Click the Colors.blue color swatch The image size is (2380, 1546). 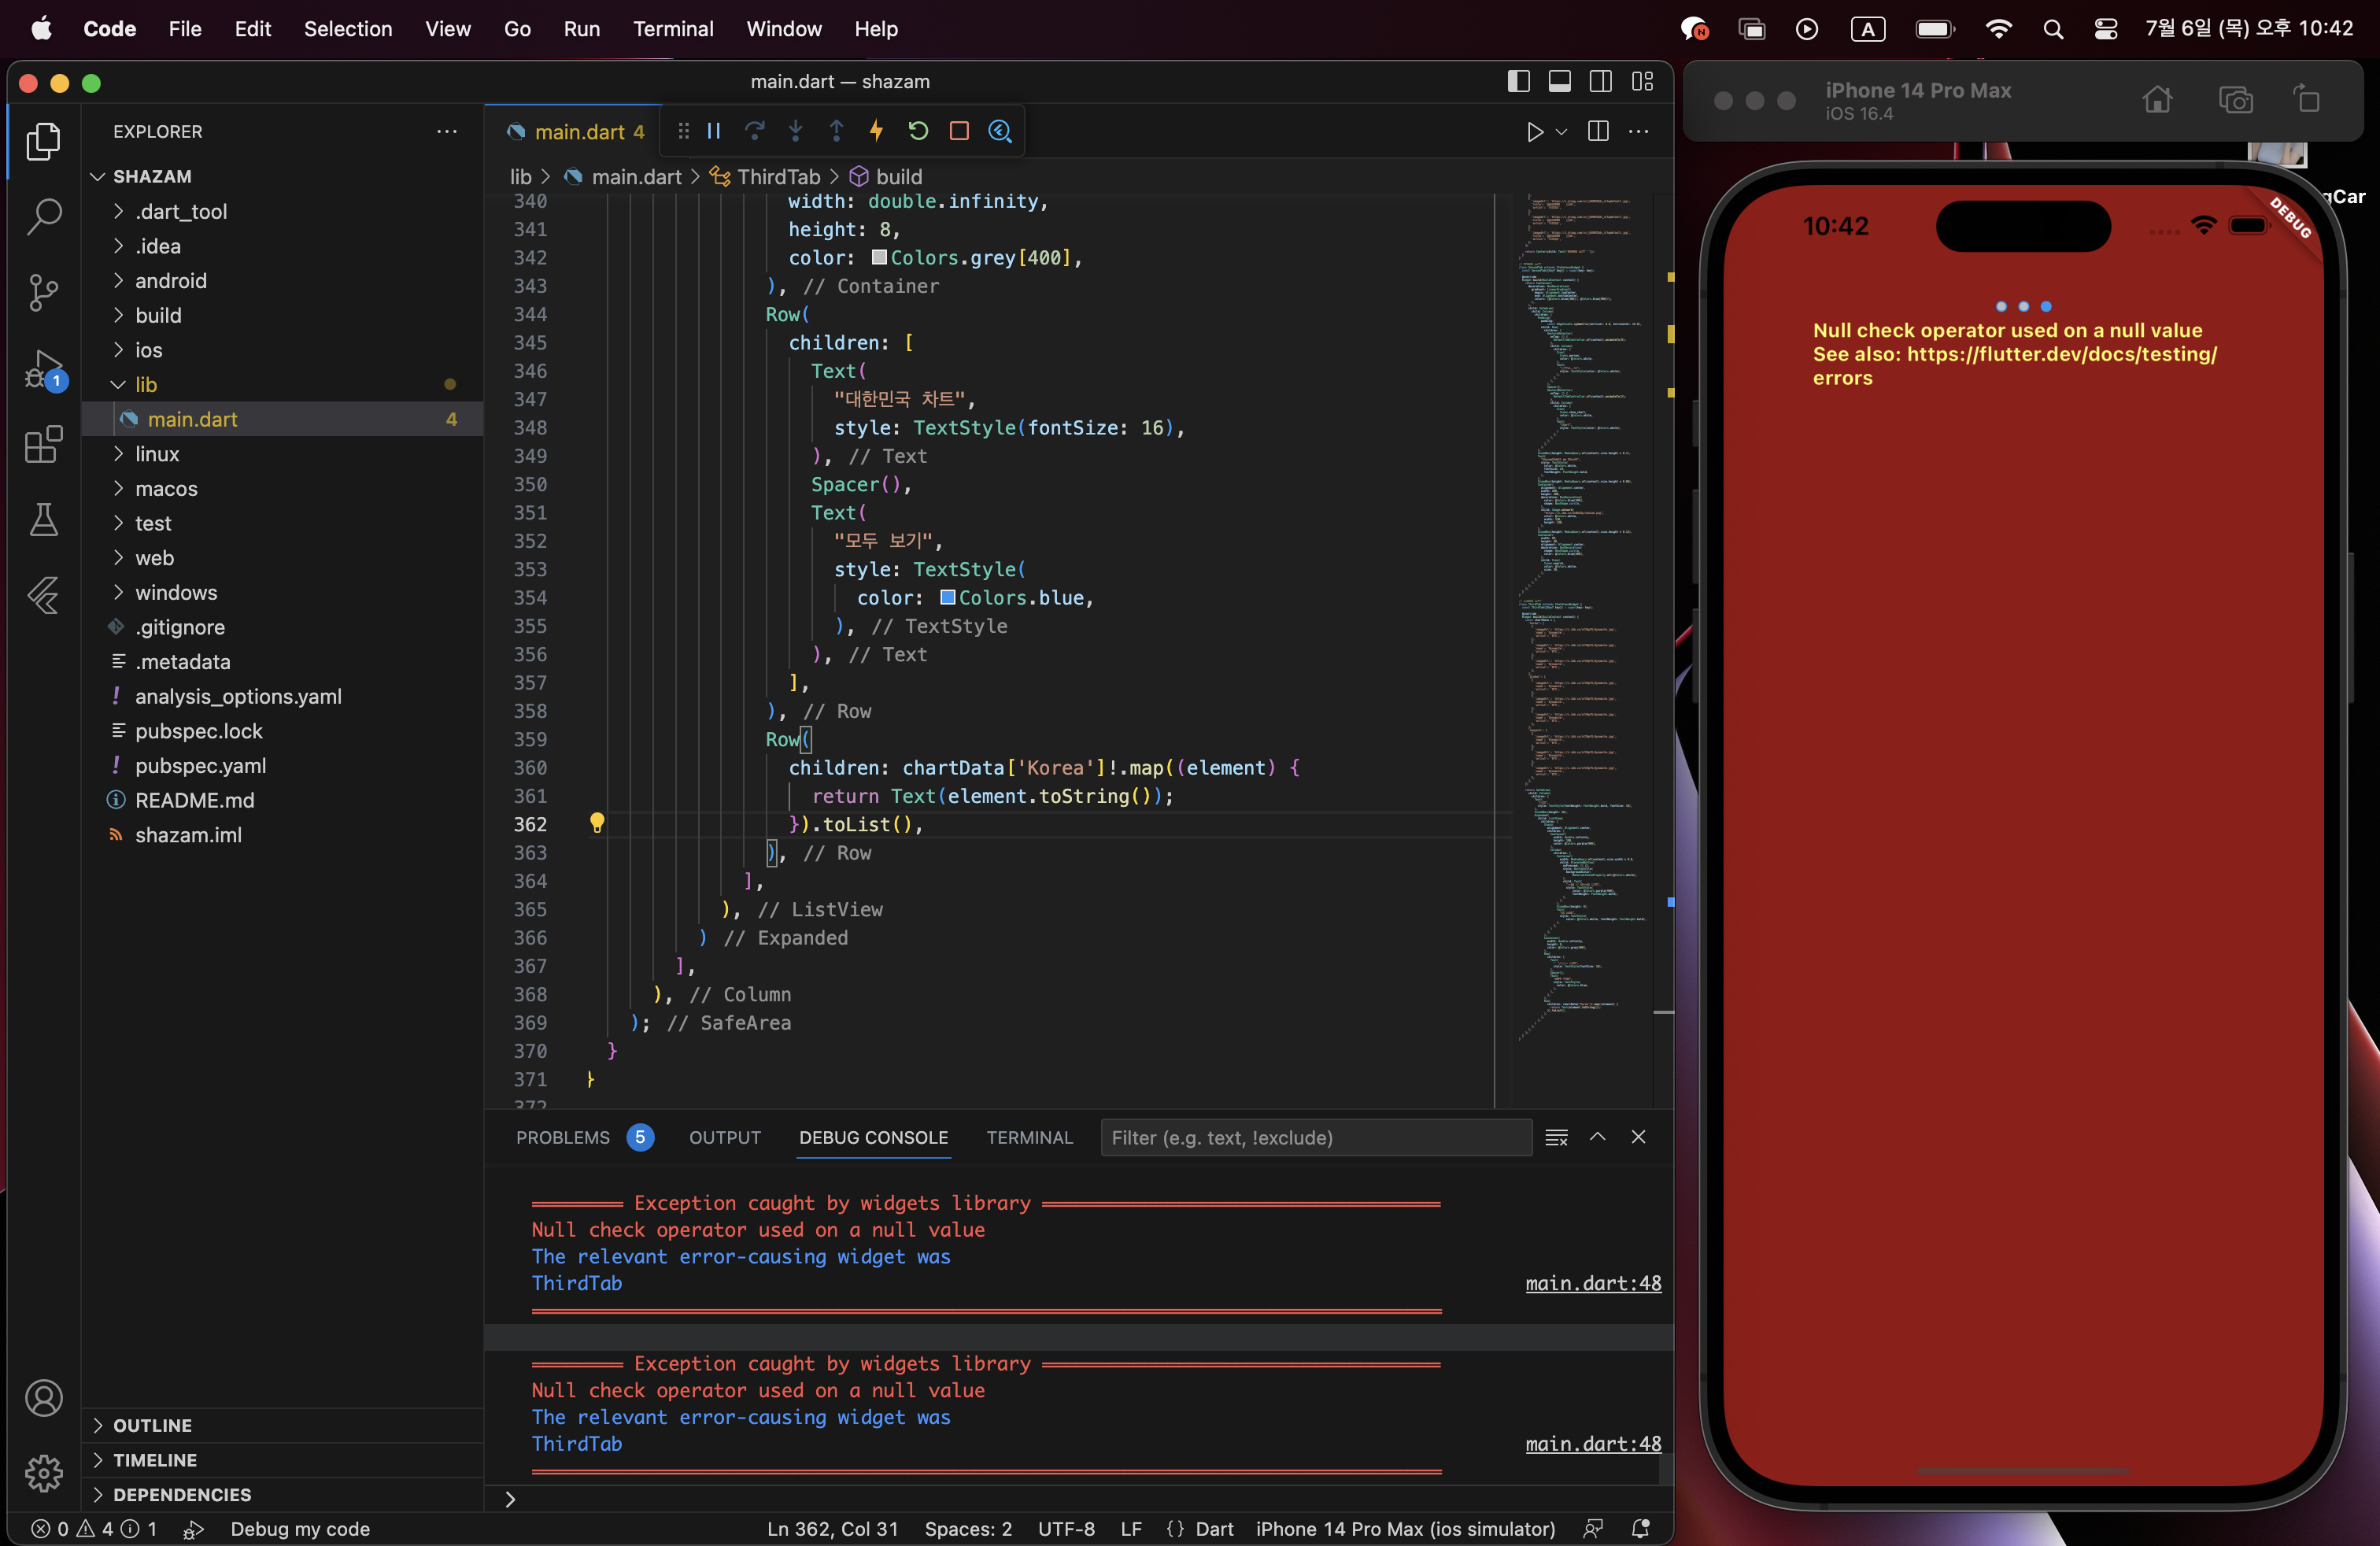click(x=947, y=597)
